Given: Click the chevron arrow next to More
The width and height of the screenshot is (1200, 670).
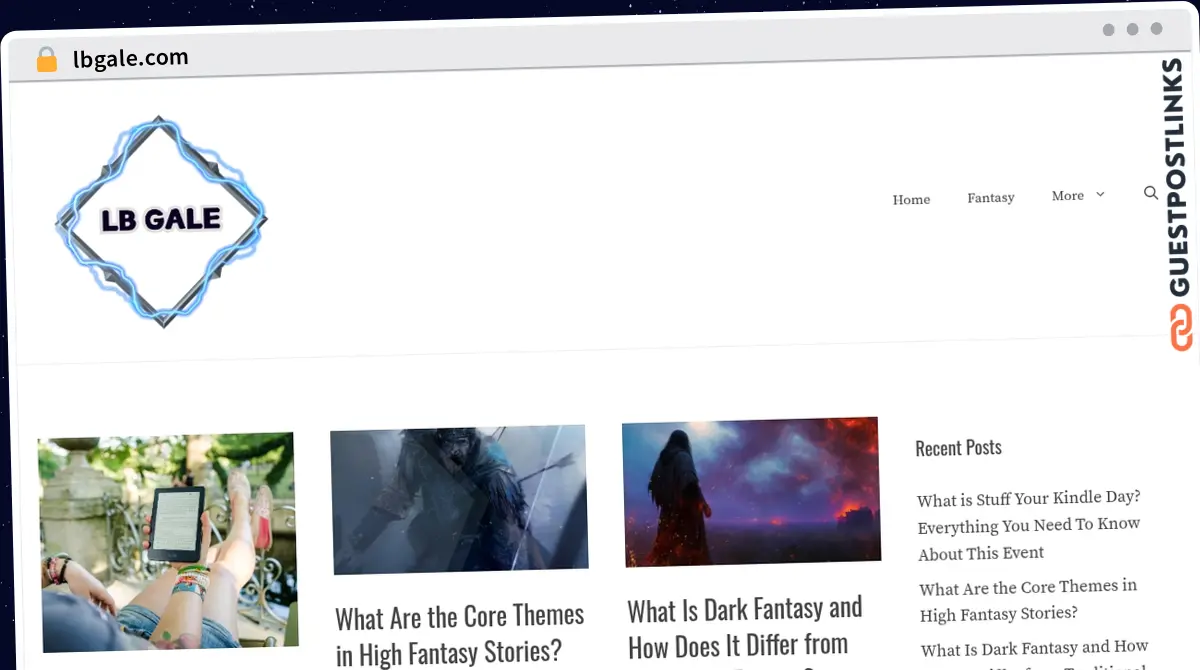Looking at the screenshot, I should pyautogui.click(x=1098, y=195).
